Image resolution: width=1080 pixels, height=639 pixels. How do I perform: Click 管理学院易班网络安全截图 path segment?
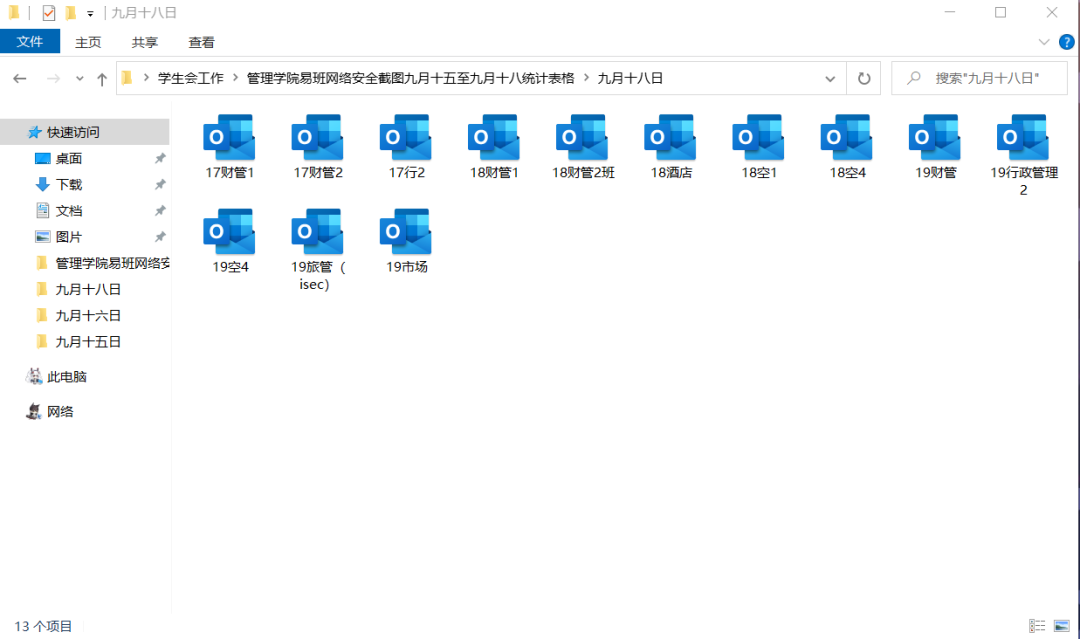point(411,78)
